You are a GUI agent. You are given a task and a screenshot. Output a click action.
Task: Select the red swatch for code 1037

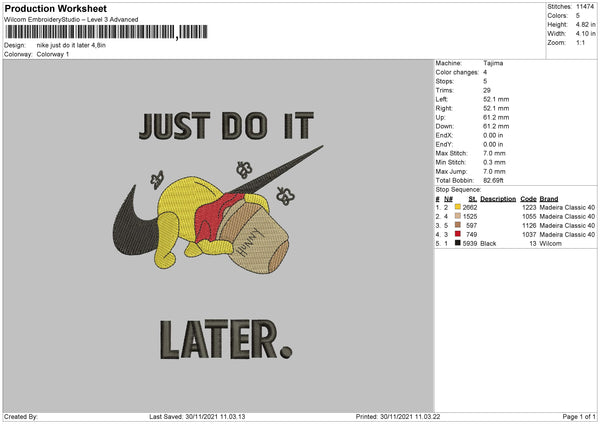click(458, 234)
